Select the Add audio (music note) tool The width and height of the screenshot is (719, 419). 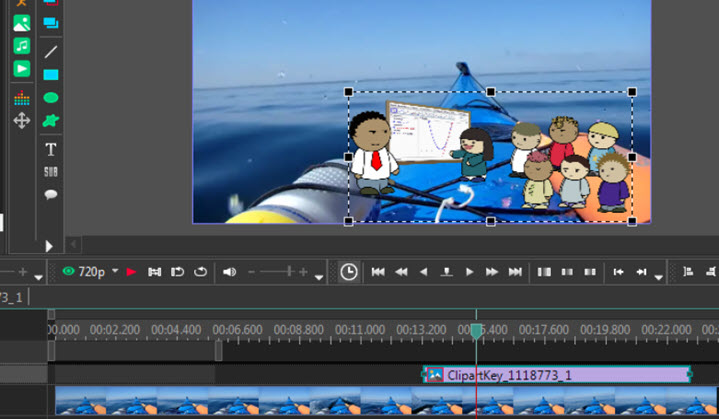[x=22, y=46]
